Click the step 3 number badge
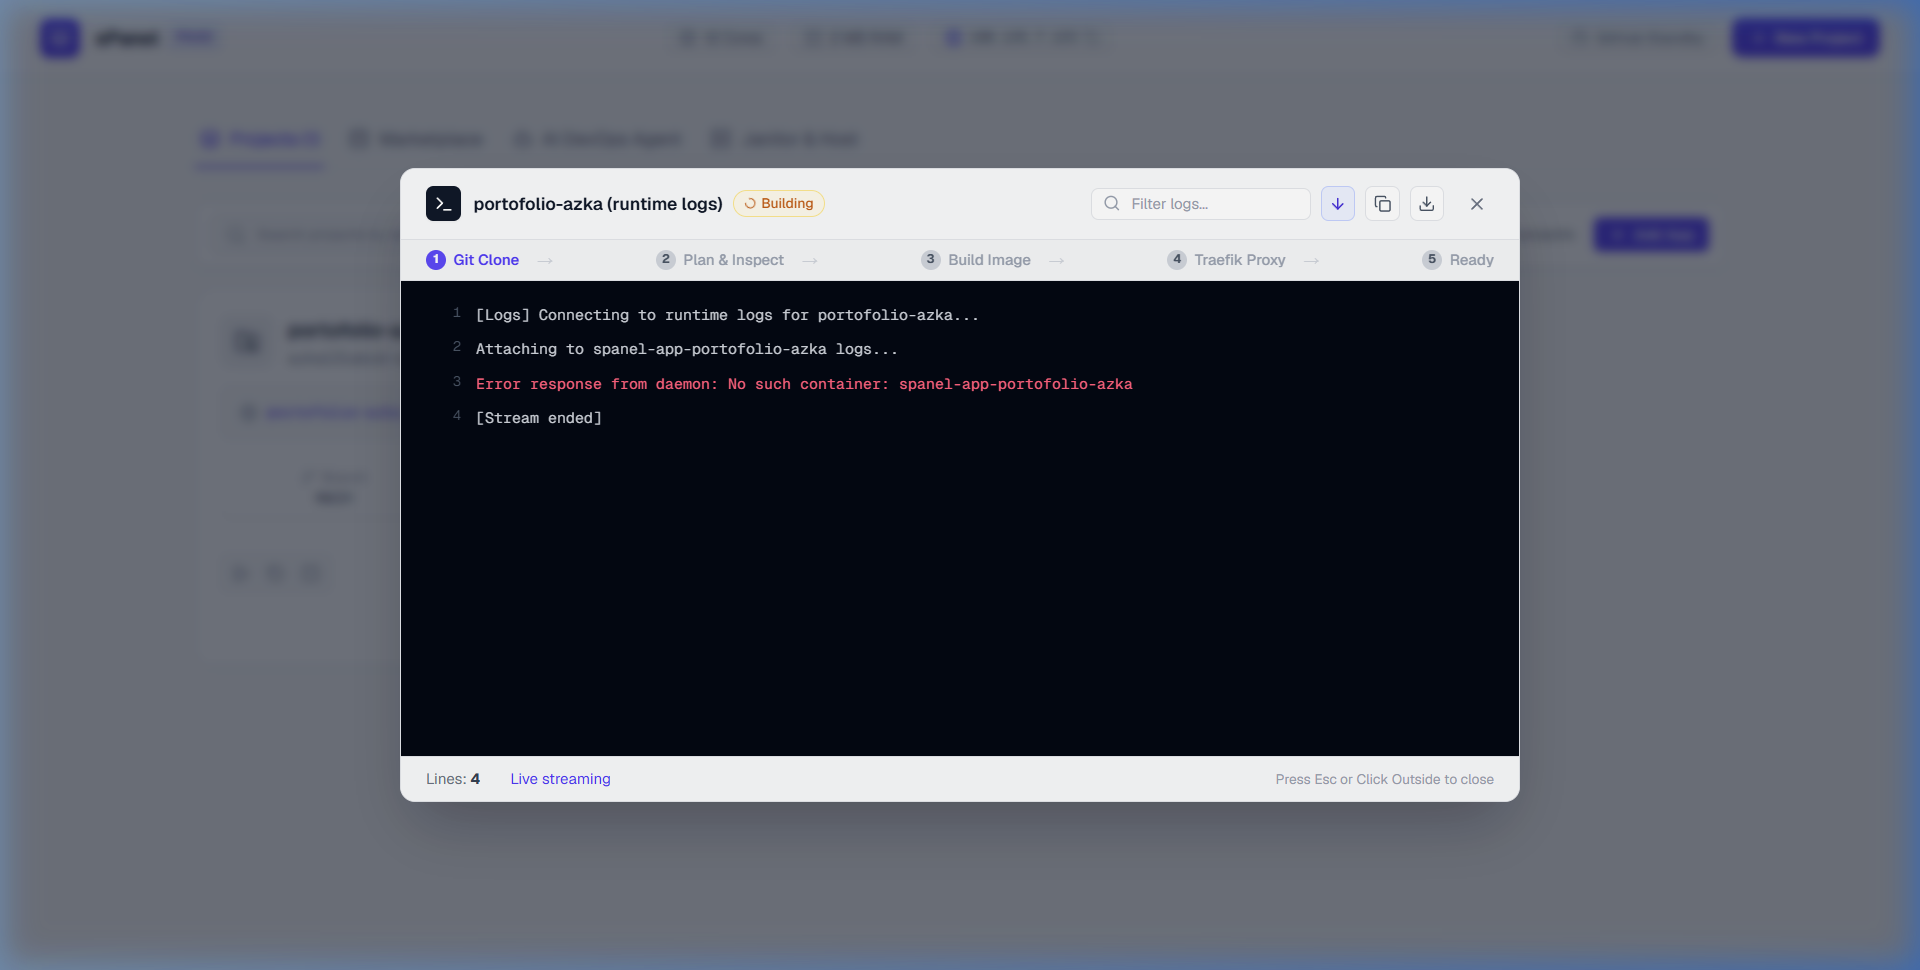 point(931,260)
